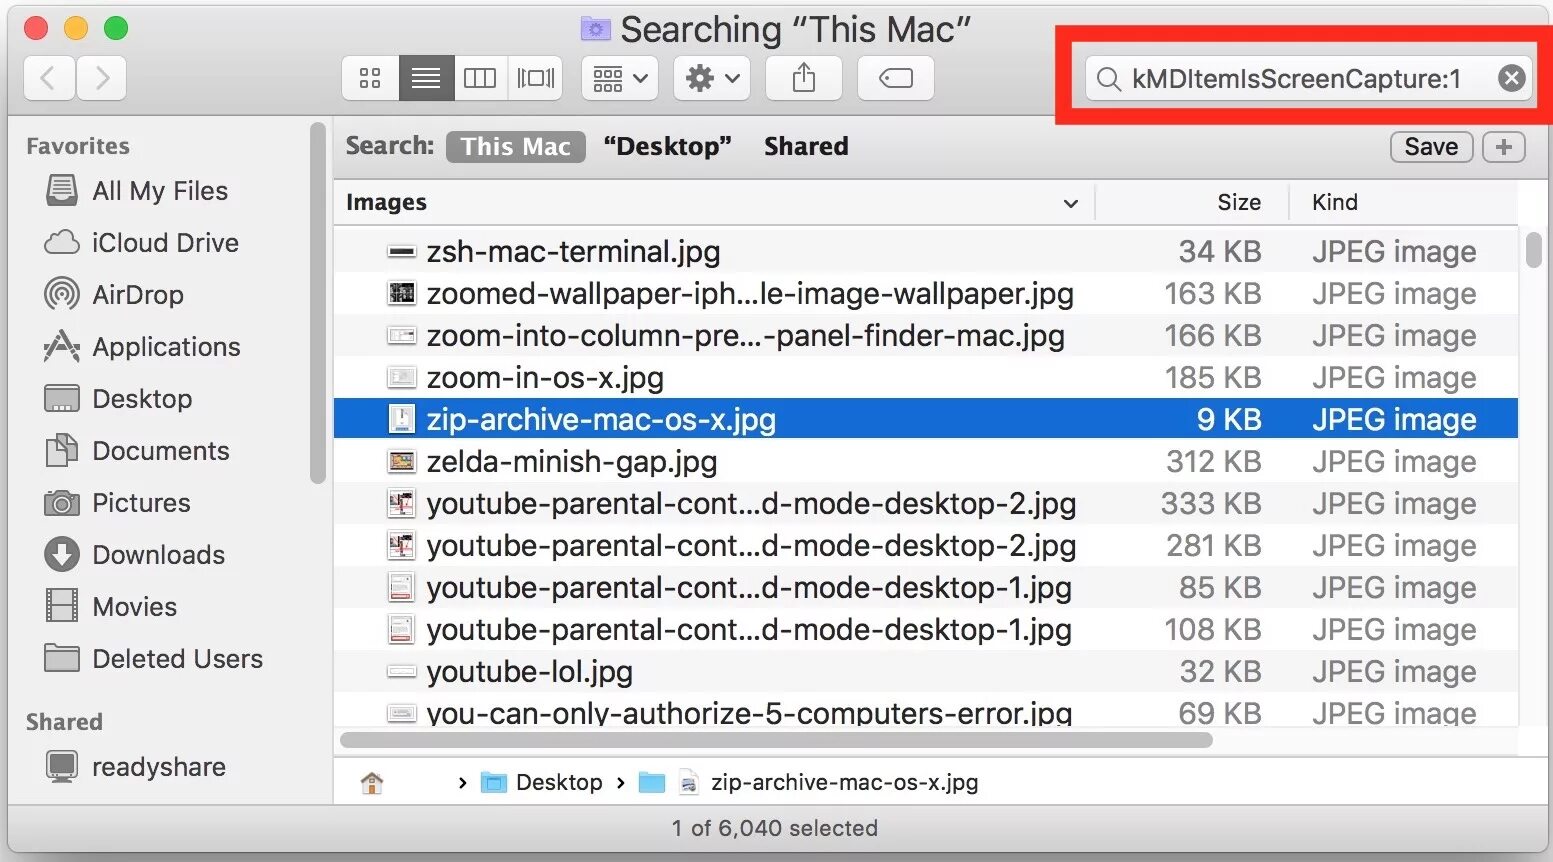Go back with the left arrow button

pyautogui.click(x=48, y=78)
